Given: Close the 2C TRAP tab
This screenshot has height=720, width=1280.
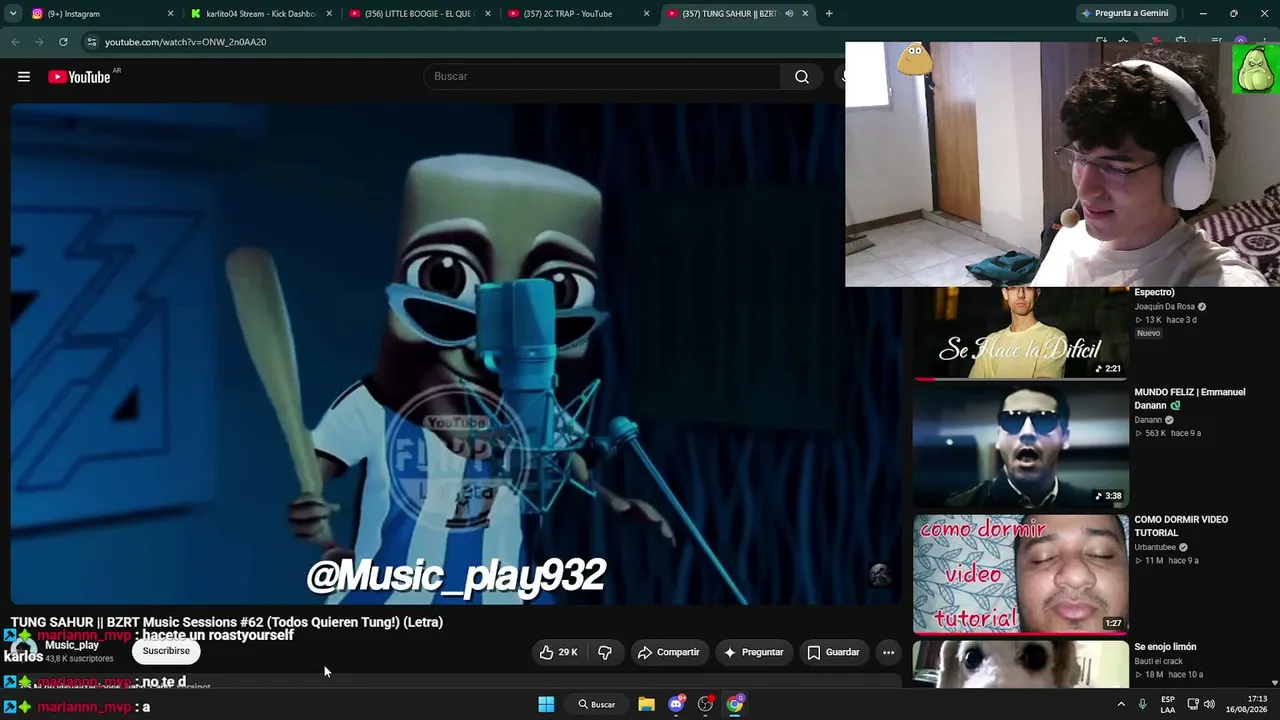Looking at the screenshot, I should (x=646, y=14).
